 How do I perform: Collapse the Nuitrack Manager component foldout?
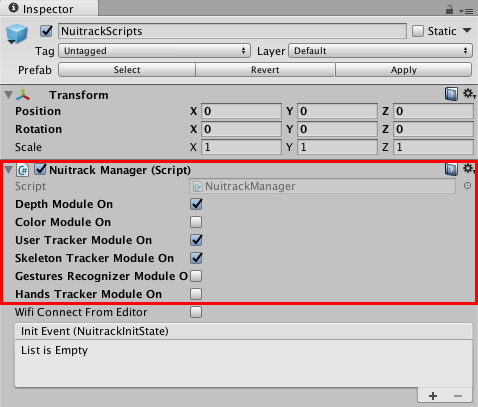[8, 170]
